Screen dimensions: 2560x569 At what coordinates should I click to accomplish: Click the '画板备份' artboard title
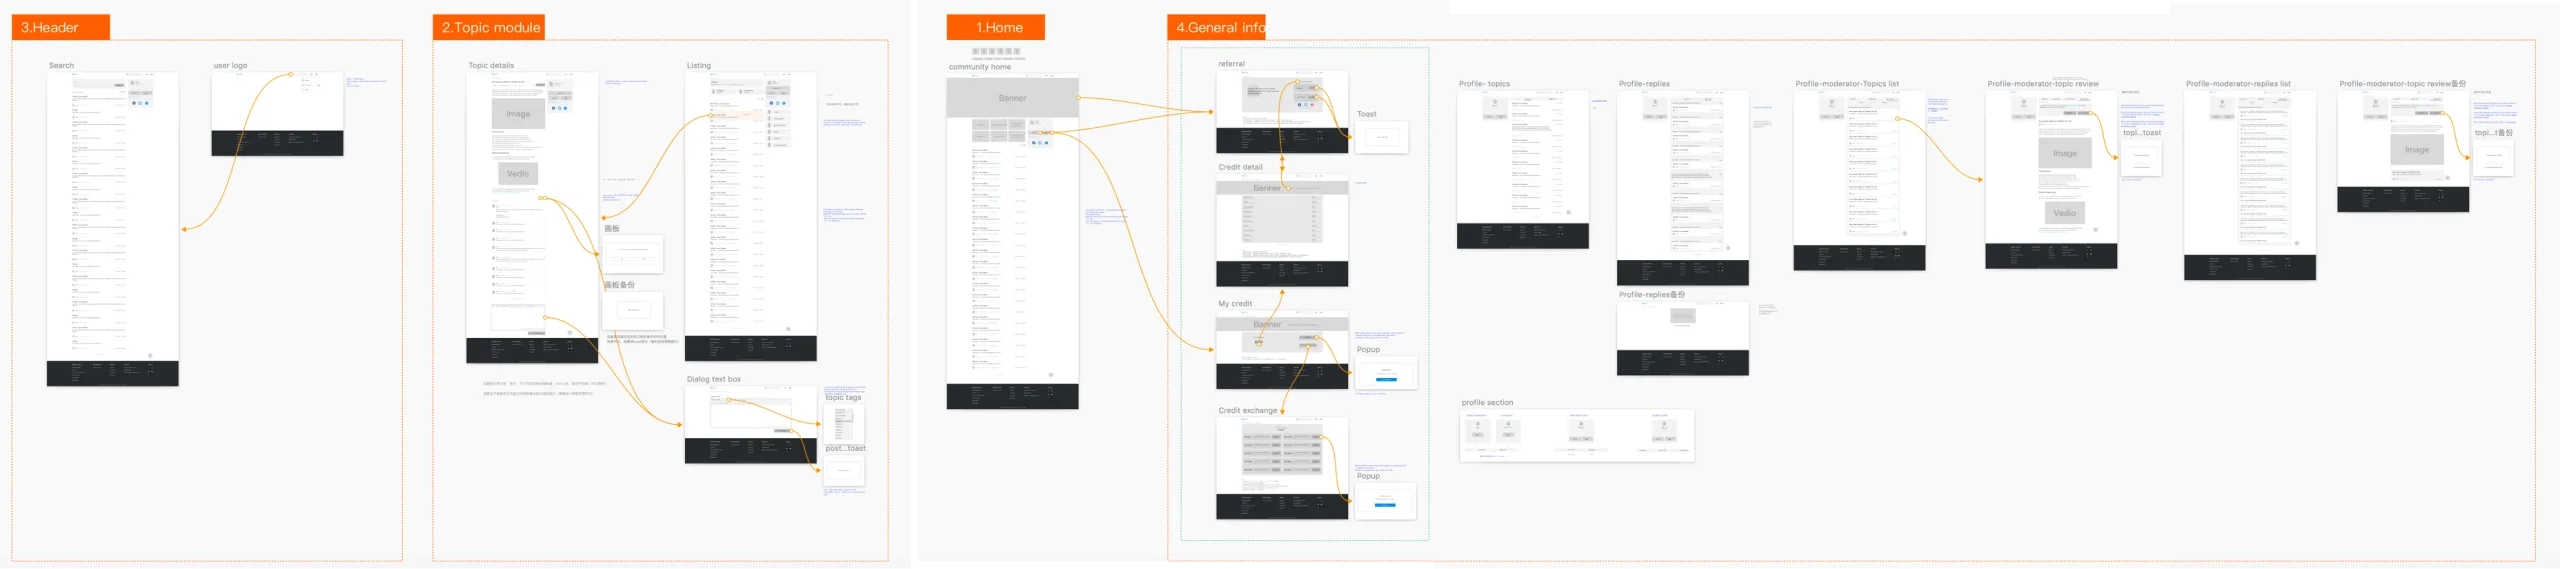[x=619, y=285]
